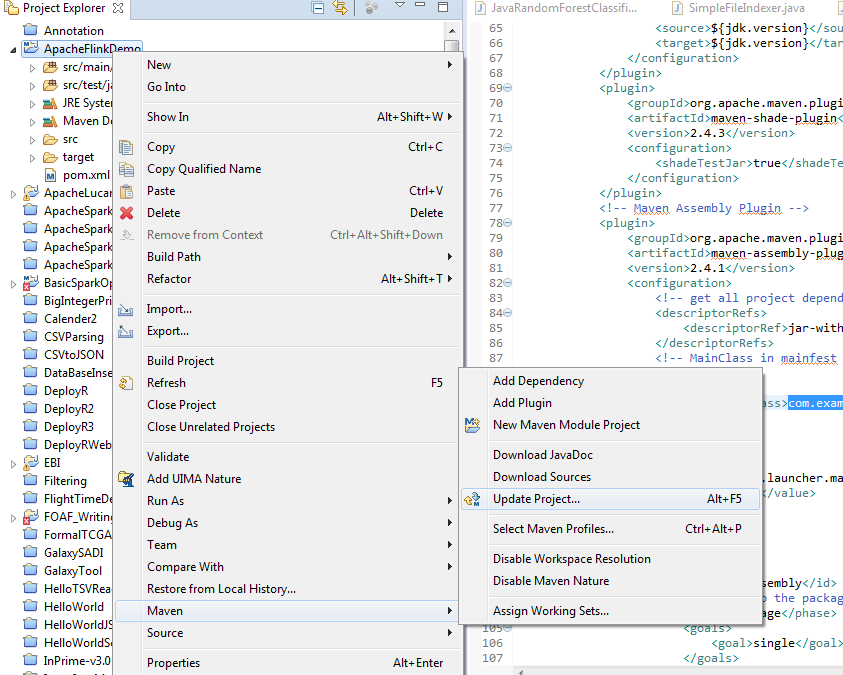Click the Collapse All icon in Project Explorer
The height and width of the screenshot is (675, 843).
click(x=318, y=9)
